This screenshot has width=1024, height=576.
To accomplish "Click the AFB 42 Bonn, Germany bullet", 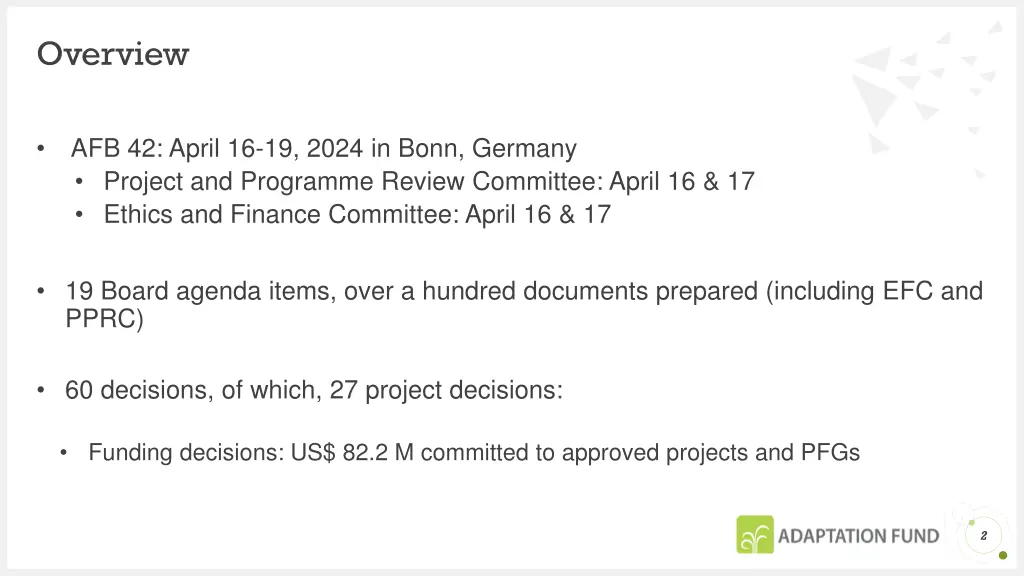I will (324, 148).
